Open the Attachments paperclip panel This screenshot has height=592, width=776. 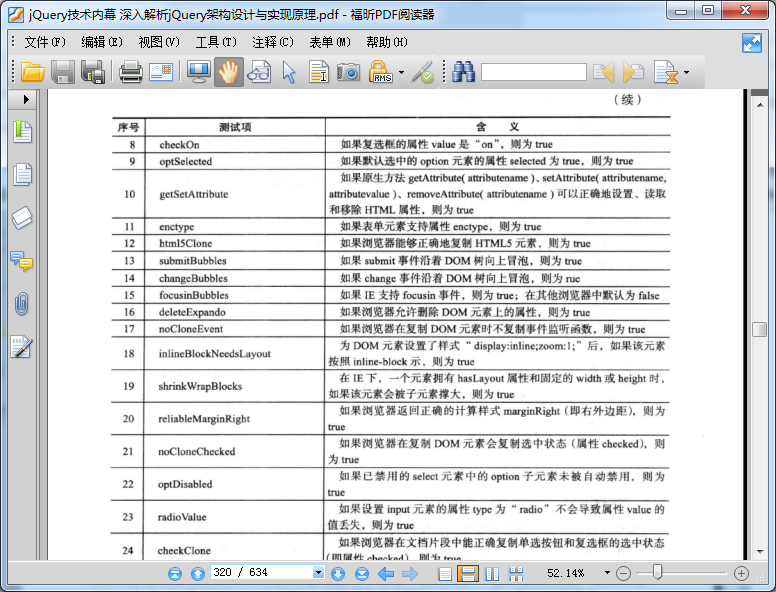click(22, 303)
